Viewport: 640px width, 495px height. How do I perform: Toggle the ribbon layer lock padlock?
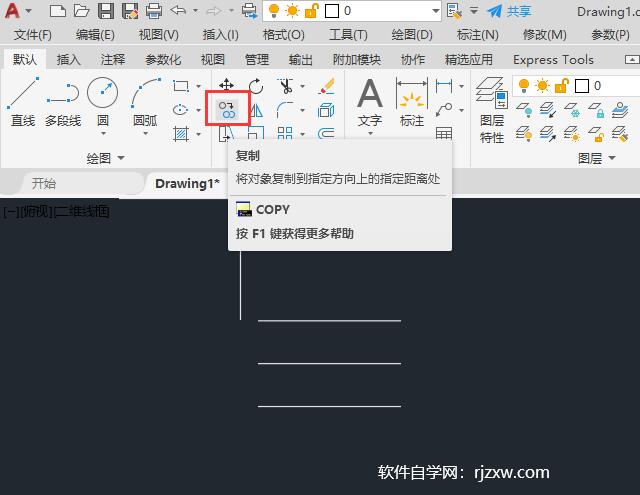tap(562, 86)
